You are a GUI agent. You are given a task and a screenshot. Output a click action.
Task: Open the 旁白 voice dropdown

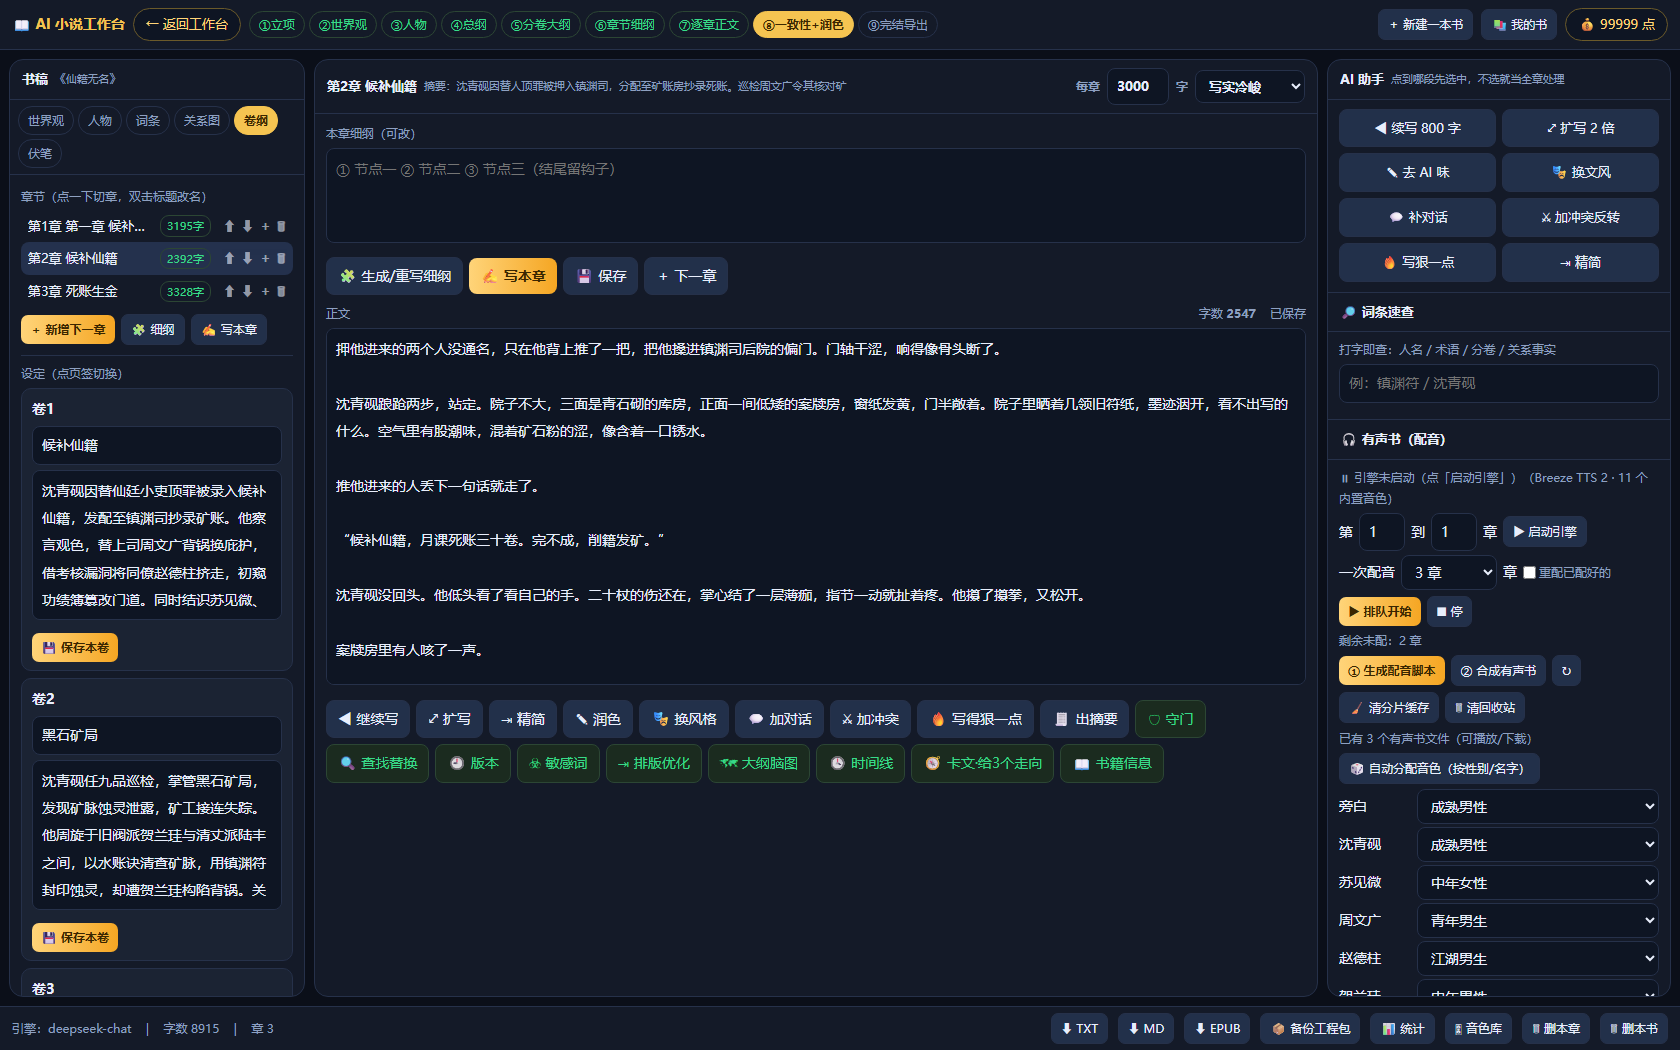1537,807
